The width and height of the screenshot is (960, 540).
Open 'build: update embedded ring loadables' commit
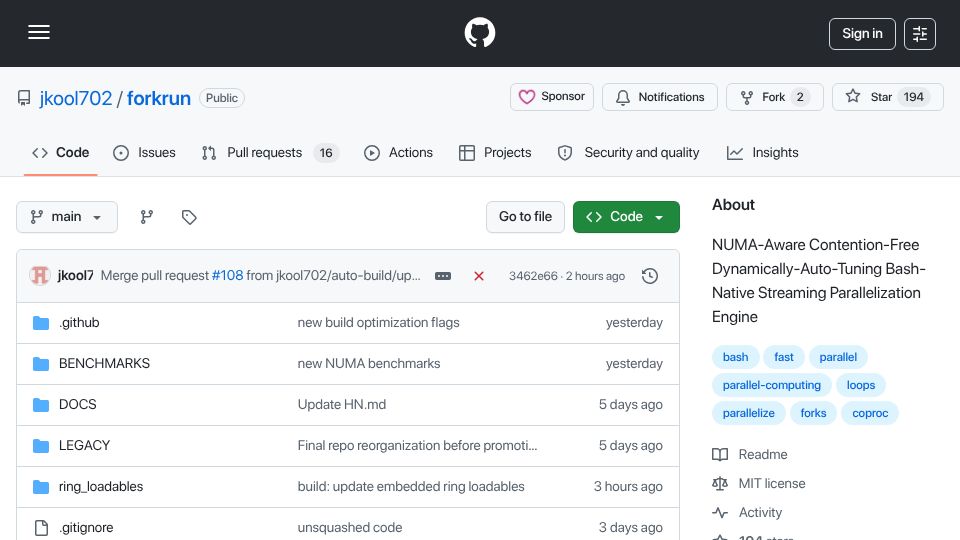411,487
